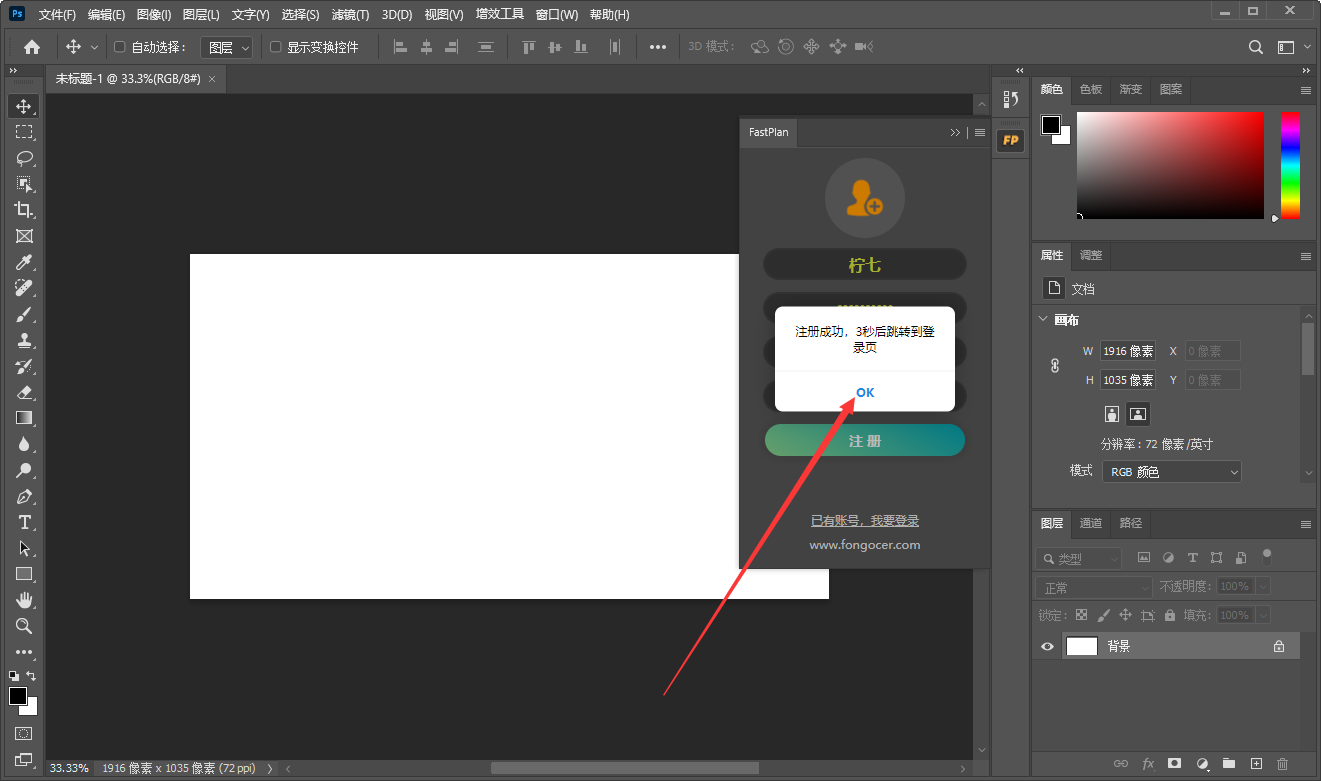Switch to the 通道 tab
The height and width of the screenshot is (781, 1321).
click(x=1090, y=523)
